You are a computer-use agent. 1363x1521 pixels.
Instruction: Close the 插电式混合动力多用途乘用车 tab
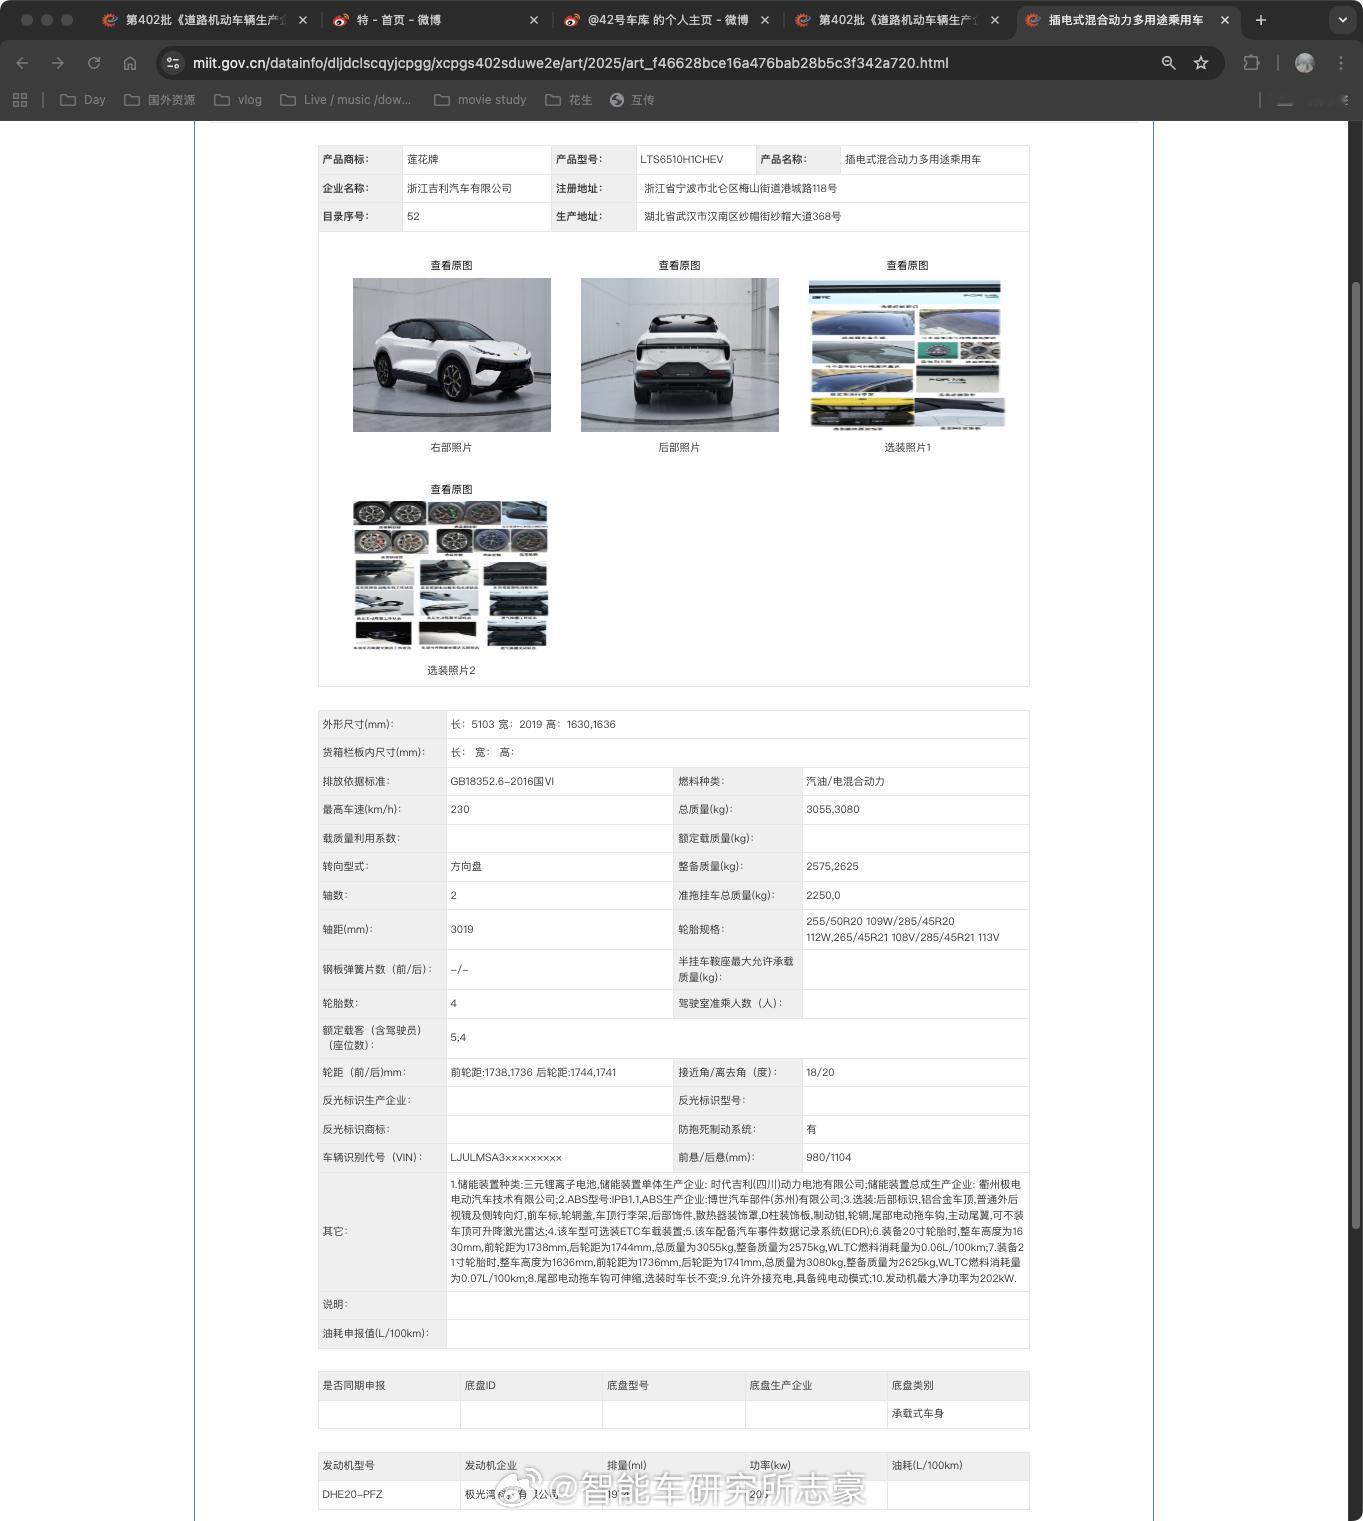1225,20
